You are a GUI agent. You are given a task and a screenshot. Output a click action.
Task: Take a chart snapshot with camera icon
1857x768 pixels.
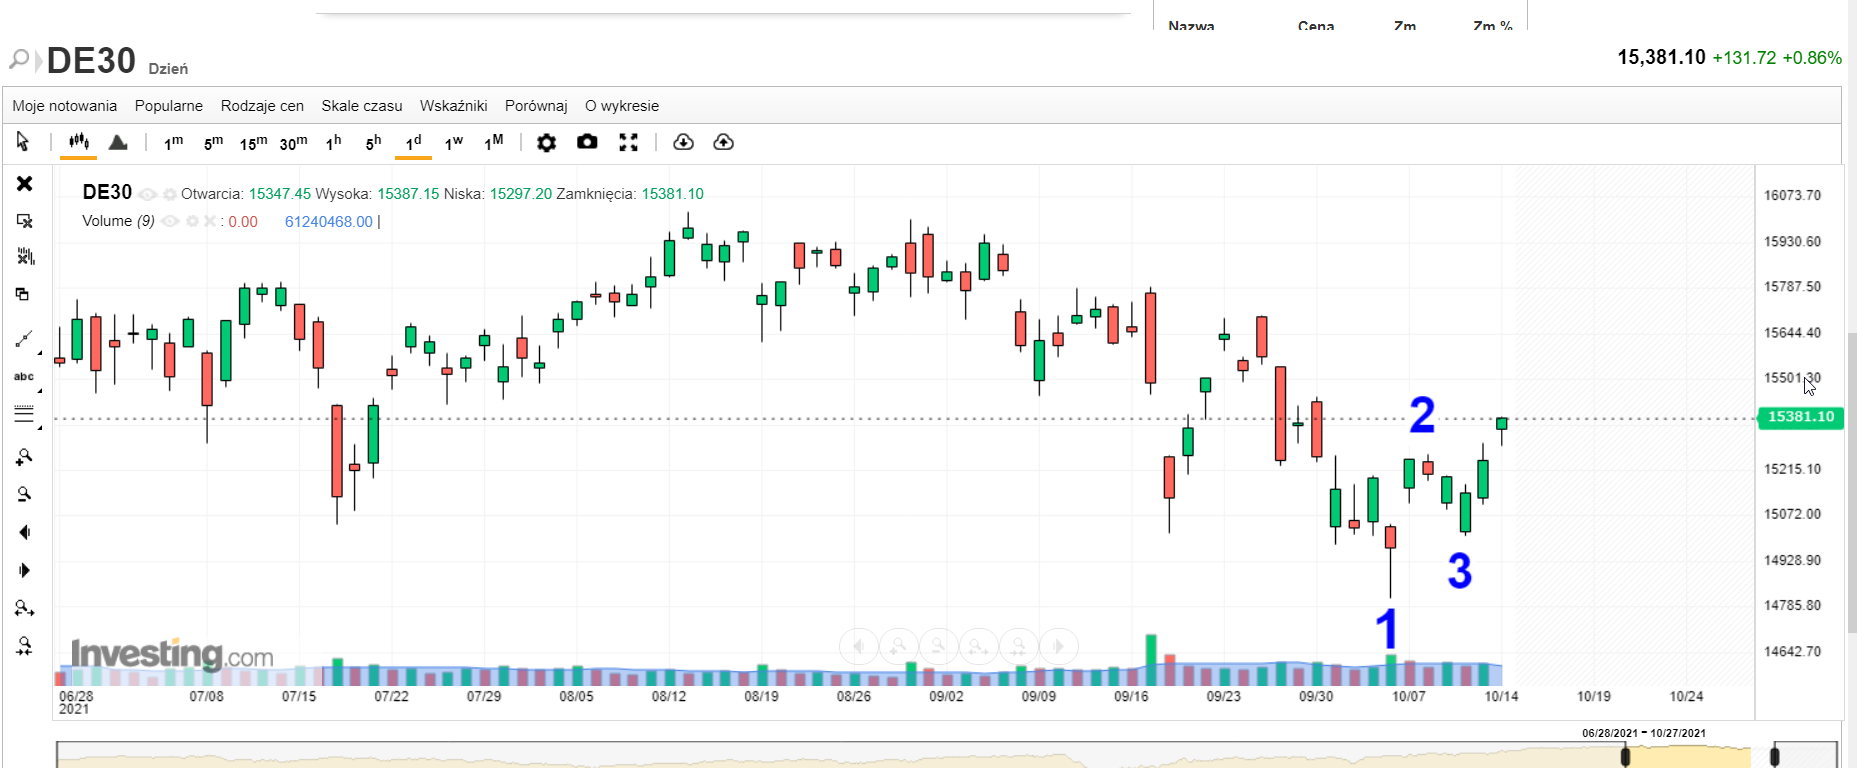587,142
